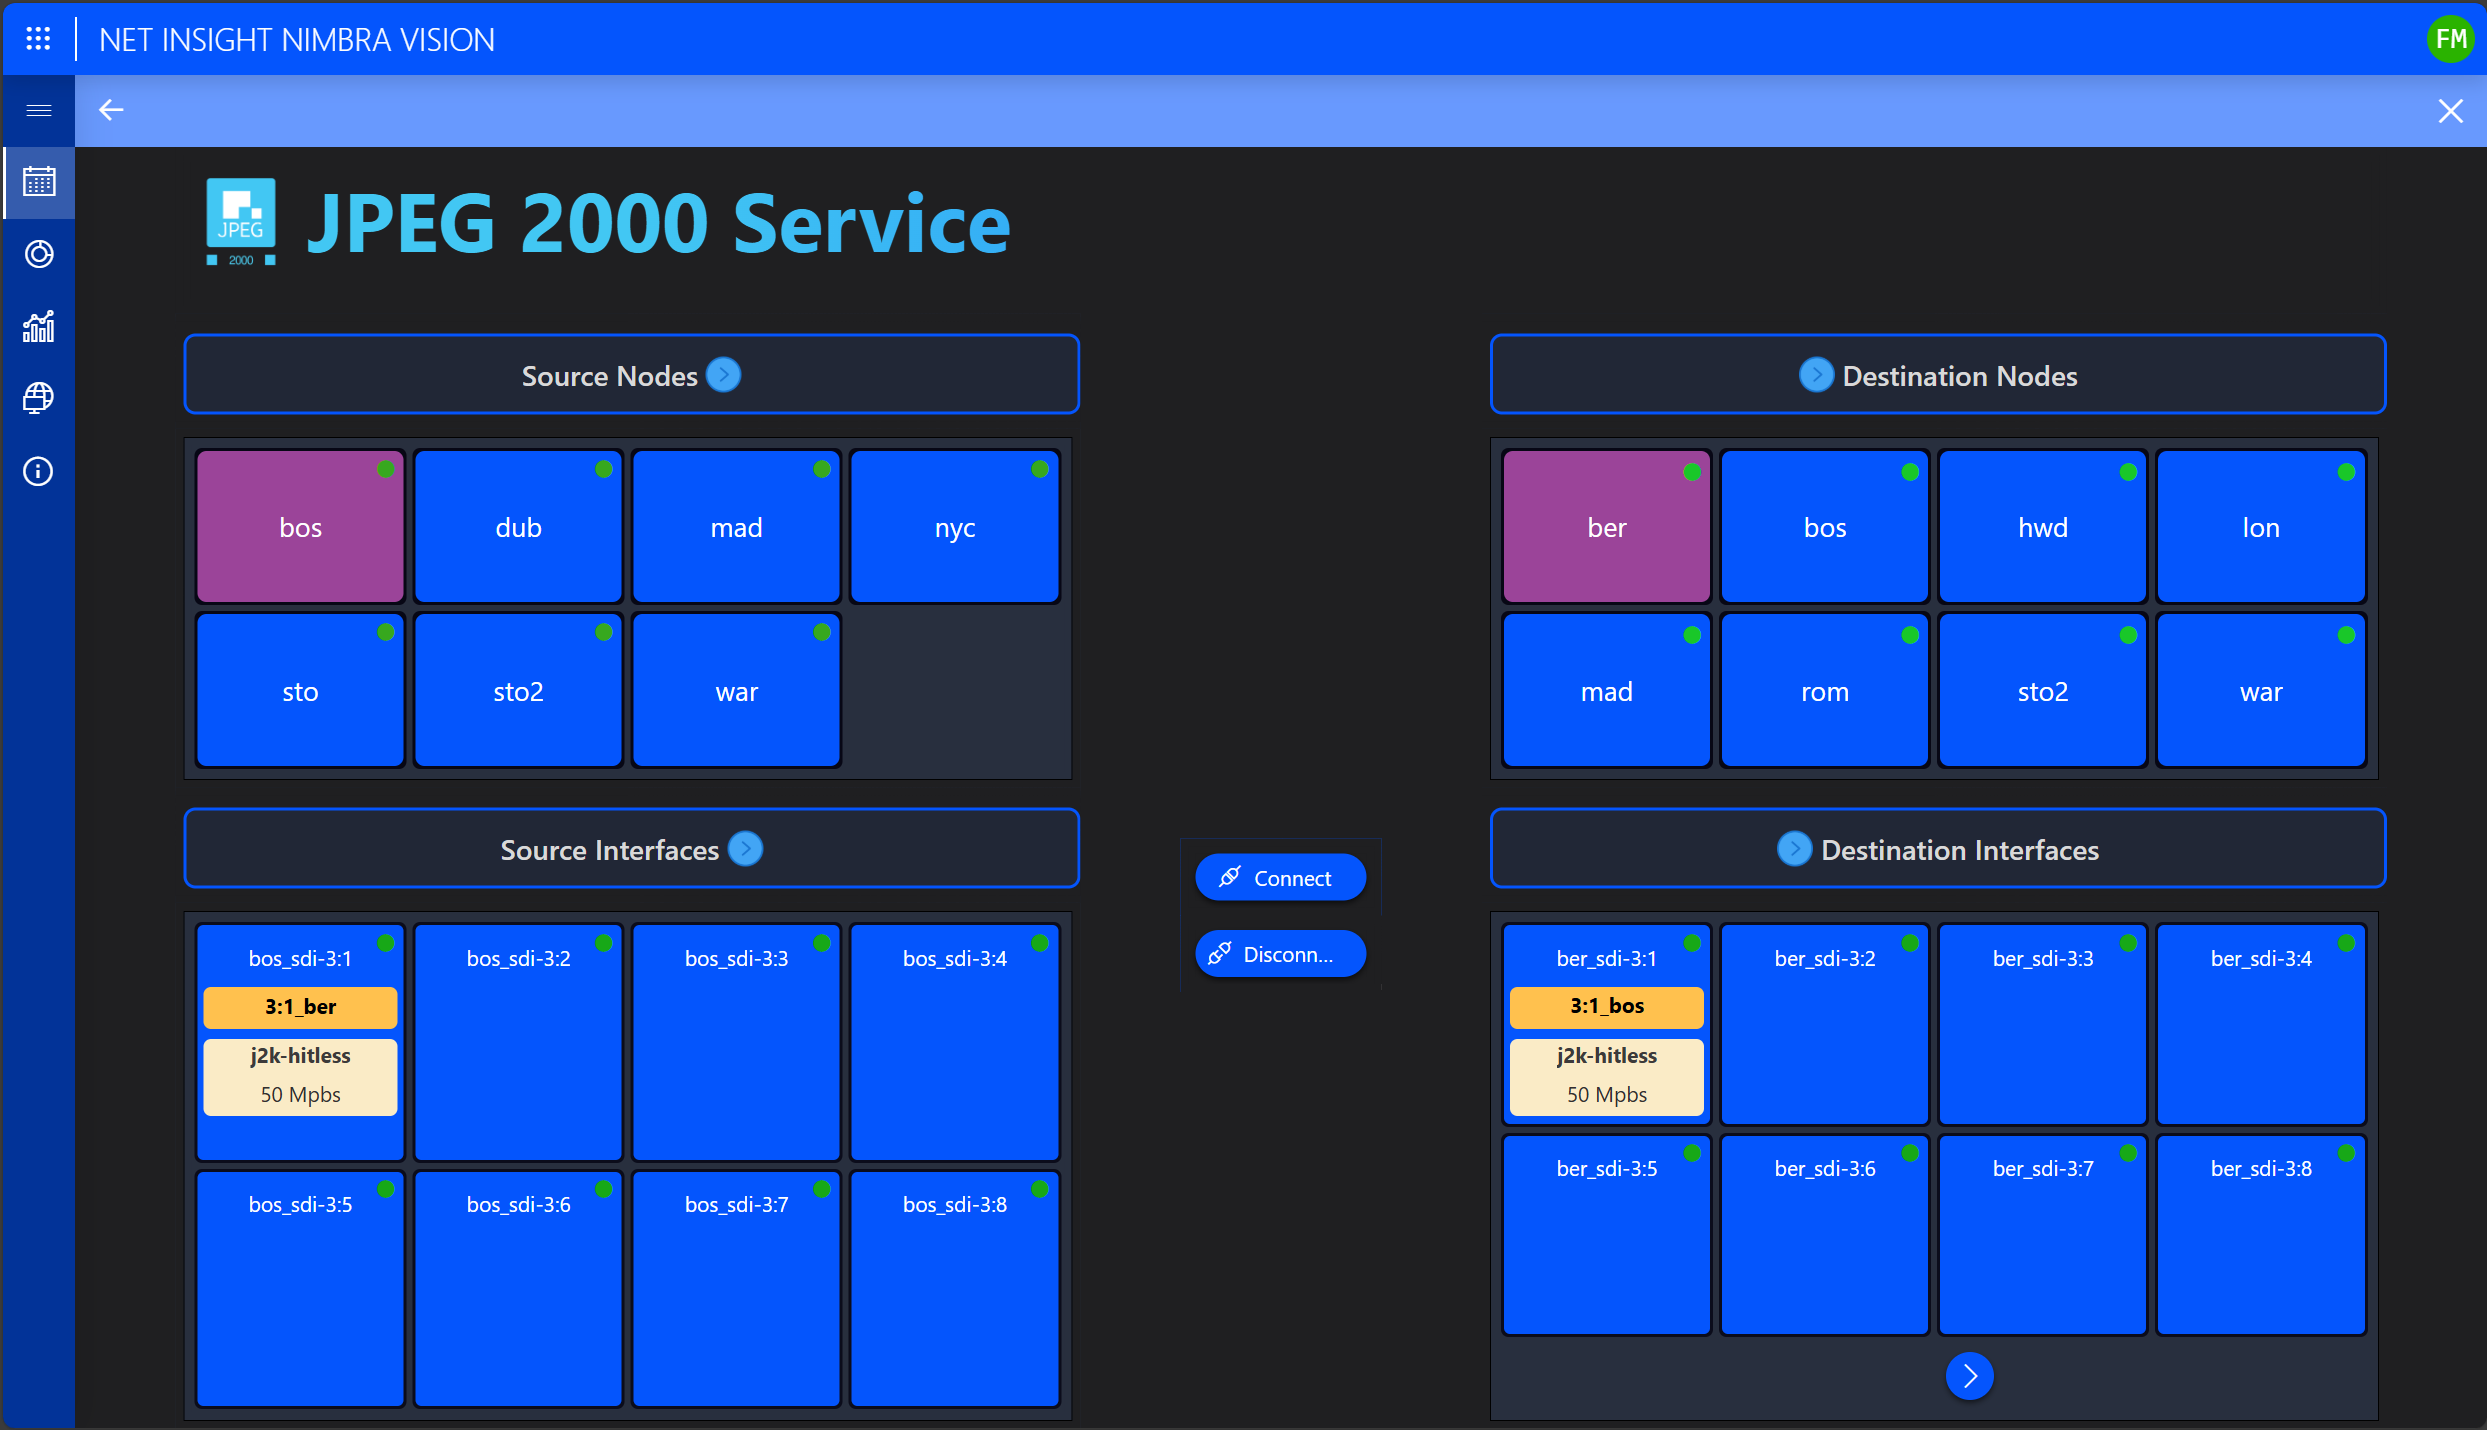This screenshot has width=2487, height=1430.
Task: Select destination node sto2
Action: [x=2042, y=691]
